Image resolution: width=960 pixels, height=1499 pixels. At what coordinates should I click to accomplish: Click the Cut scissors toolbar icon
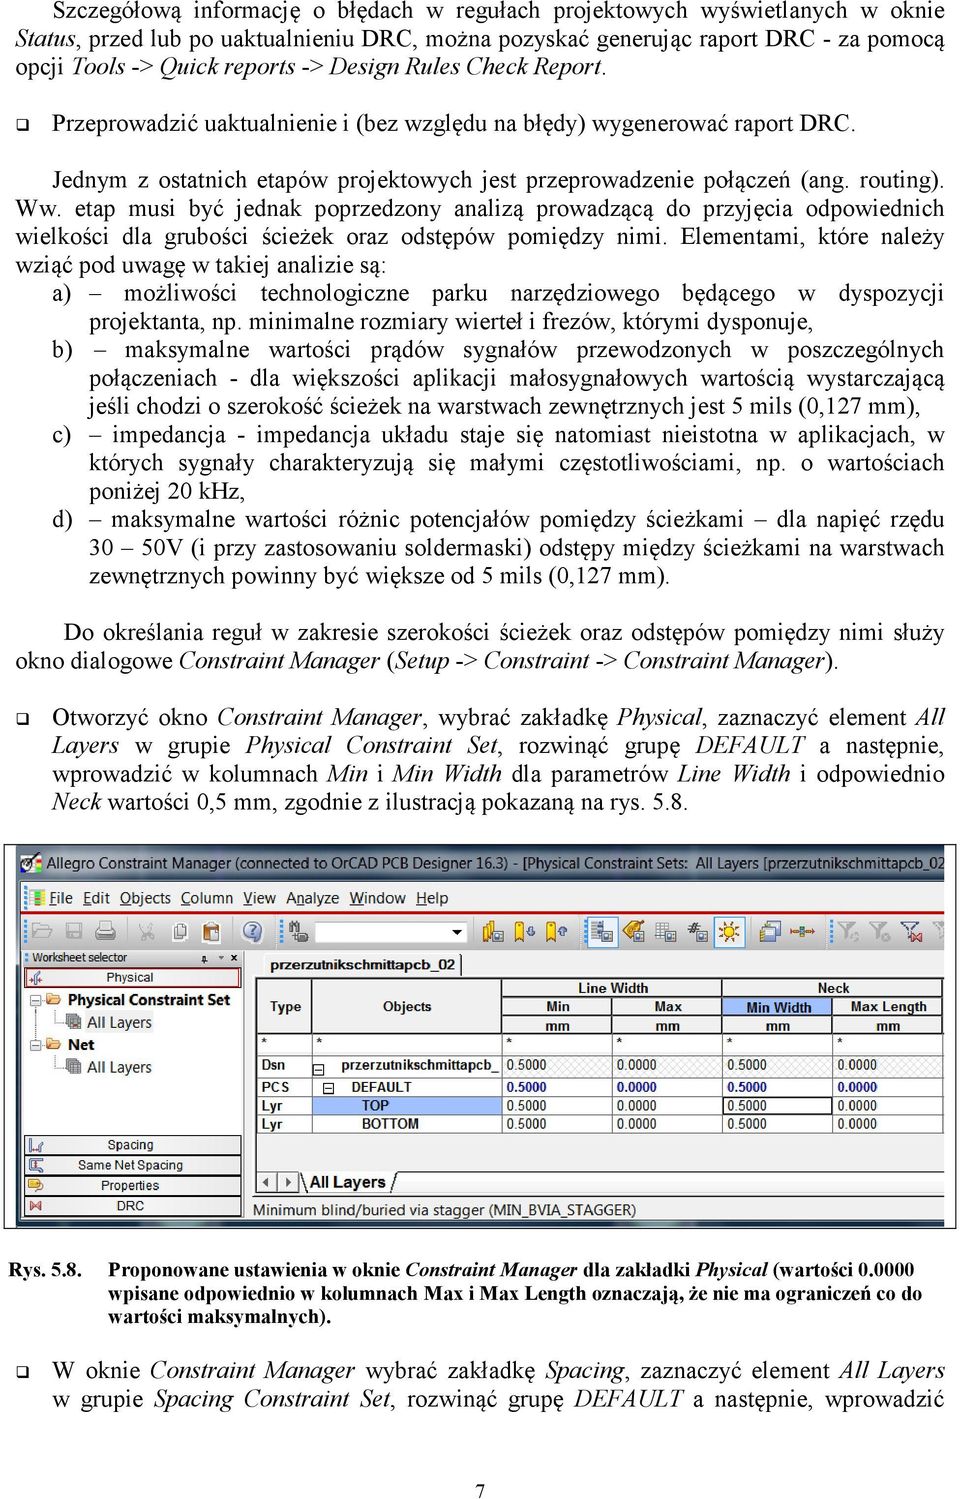click(146, 931)
